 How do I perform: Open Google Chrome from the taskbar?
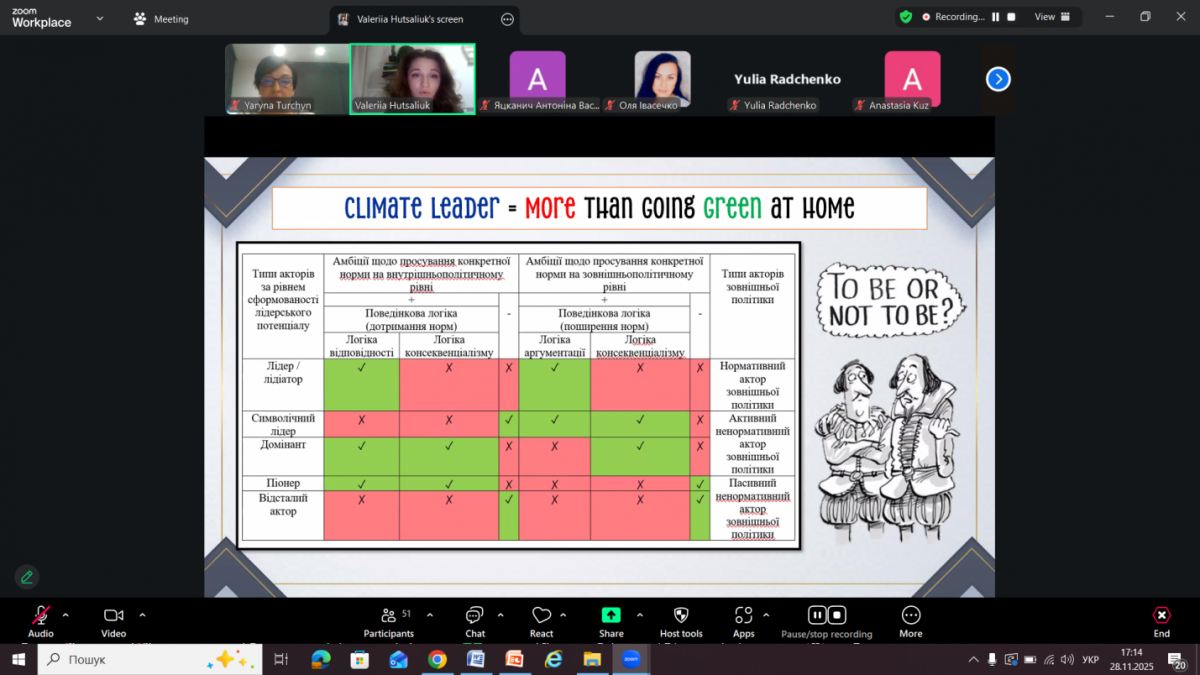point(437,659)
